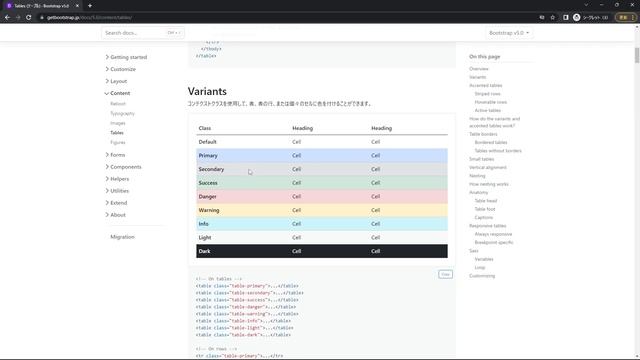Copy the code snippet with Copy button
Viewport: 640px width, 360px height.
445,274
